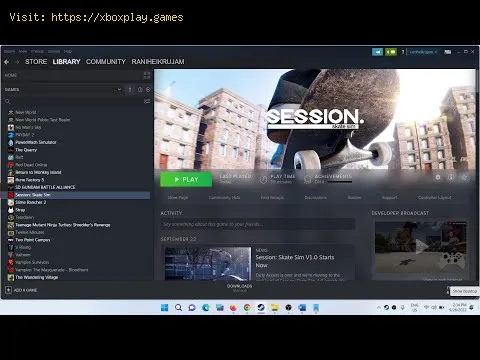Viewport: 480px width, 360px height.
Task: Open the Guides link
Action: (354, 198)
